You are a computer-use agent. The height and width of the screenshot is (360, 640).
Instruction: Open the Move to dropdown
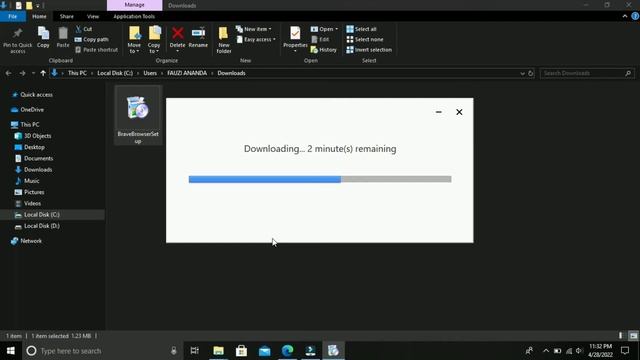pyautogui.click(x=134, y=40)
